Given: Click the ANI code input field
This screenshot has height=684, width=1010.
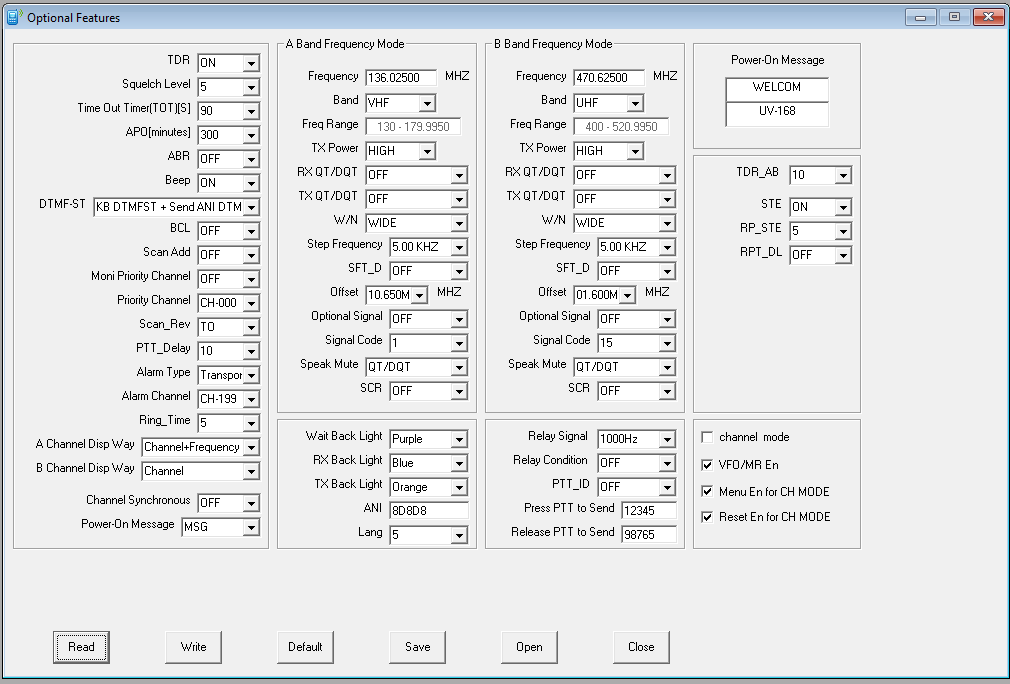Looking at the screenshot, I should tap(428, 509).
